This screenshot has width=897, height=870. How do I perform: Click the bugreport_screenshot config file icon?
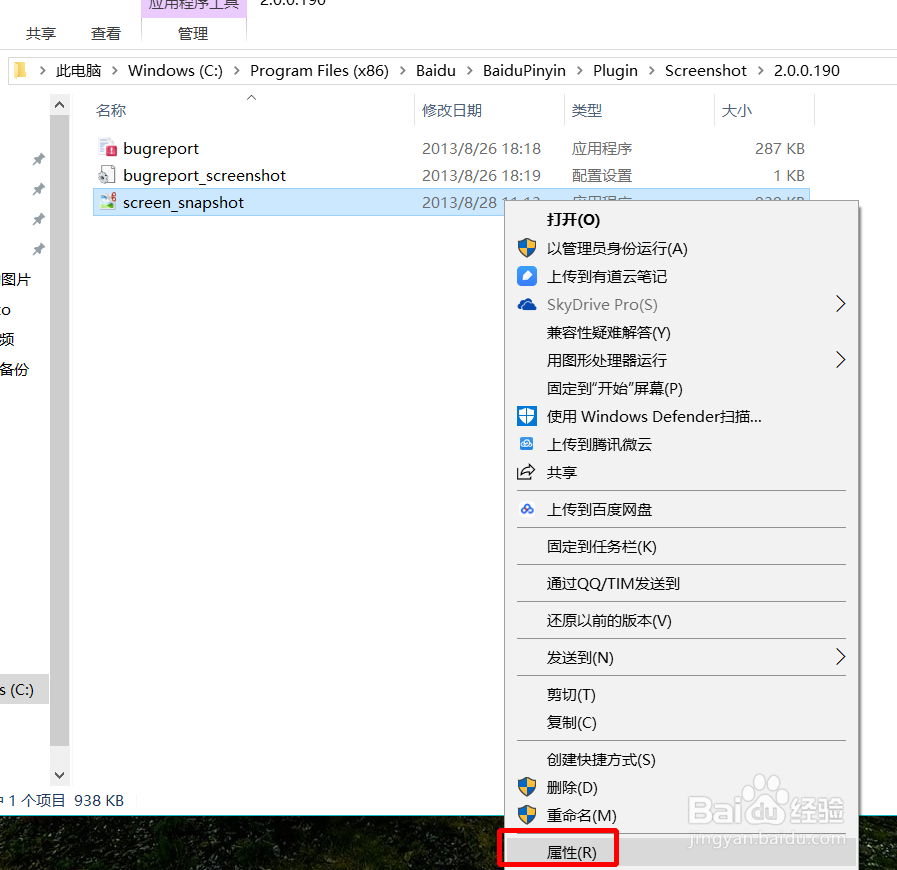[107, 175]
